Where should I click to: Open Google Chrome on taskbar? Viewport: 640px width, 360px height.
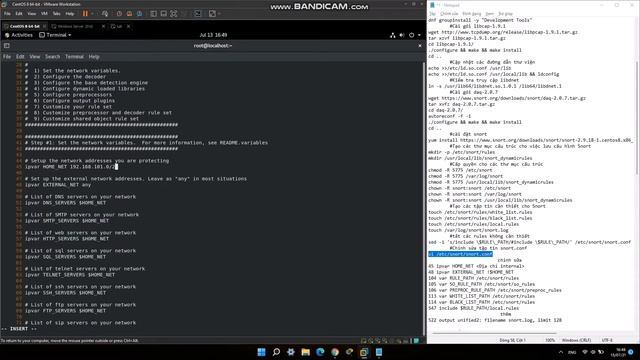pos(335,352)
